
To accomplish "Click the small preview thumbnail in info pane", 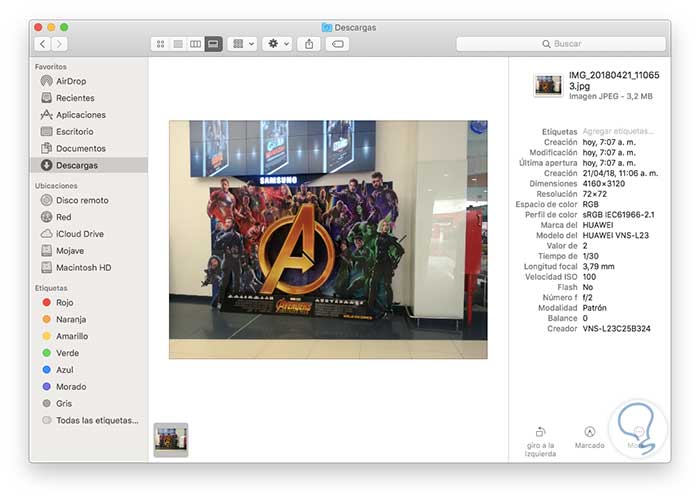I will click(x=548, y=85).
